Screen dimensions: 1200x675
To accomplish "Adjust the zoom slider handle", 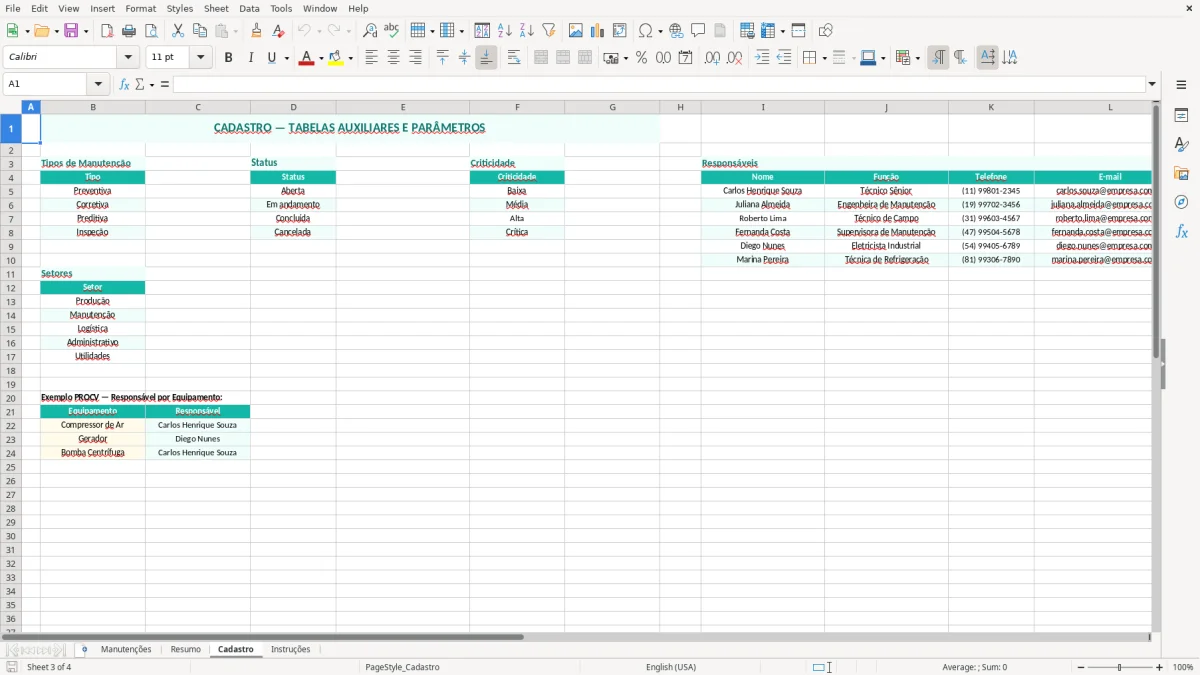I will [1120, 667].
